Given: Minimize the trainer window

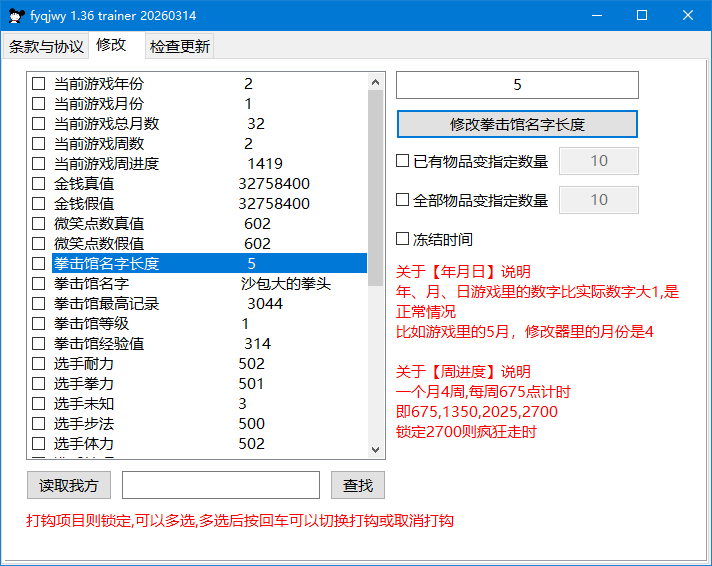Looking at the screenshot, I should pos(596,15).
